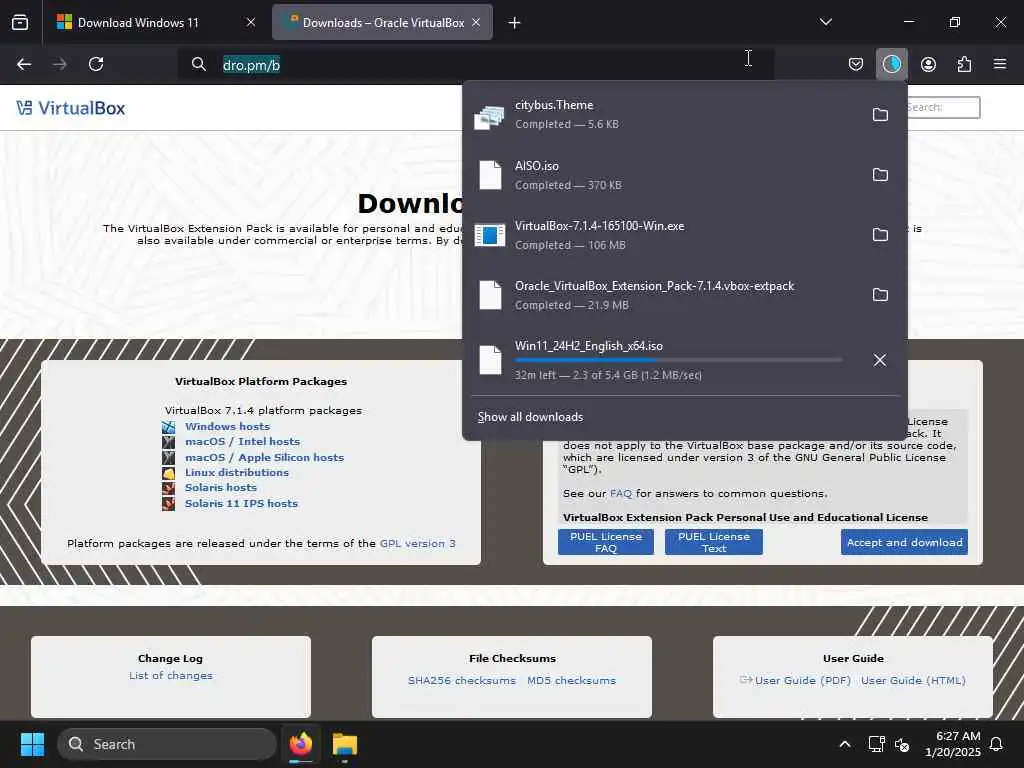Open List of changes link
This screenshot has width=1024, height=768.
pyautogui.click(x=170, y=675)
